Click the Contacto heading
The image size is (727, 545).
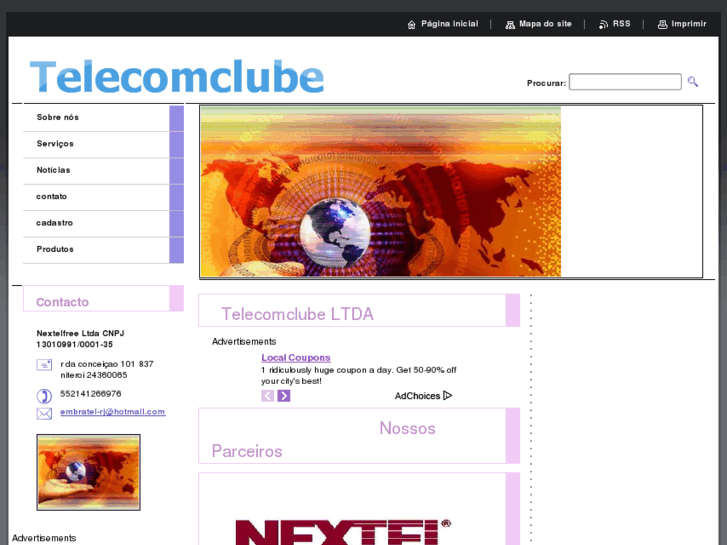63,302
